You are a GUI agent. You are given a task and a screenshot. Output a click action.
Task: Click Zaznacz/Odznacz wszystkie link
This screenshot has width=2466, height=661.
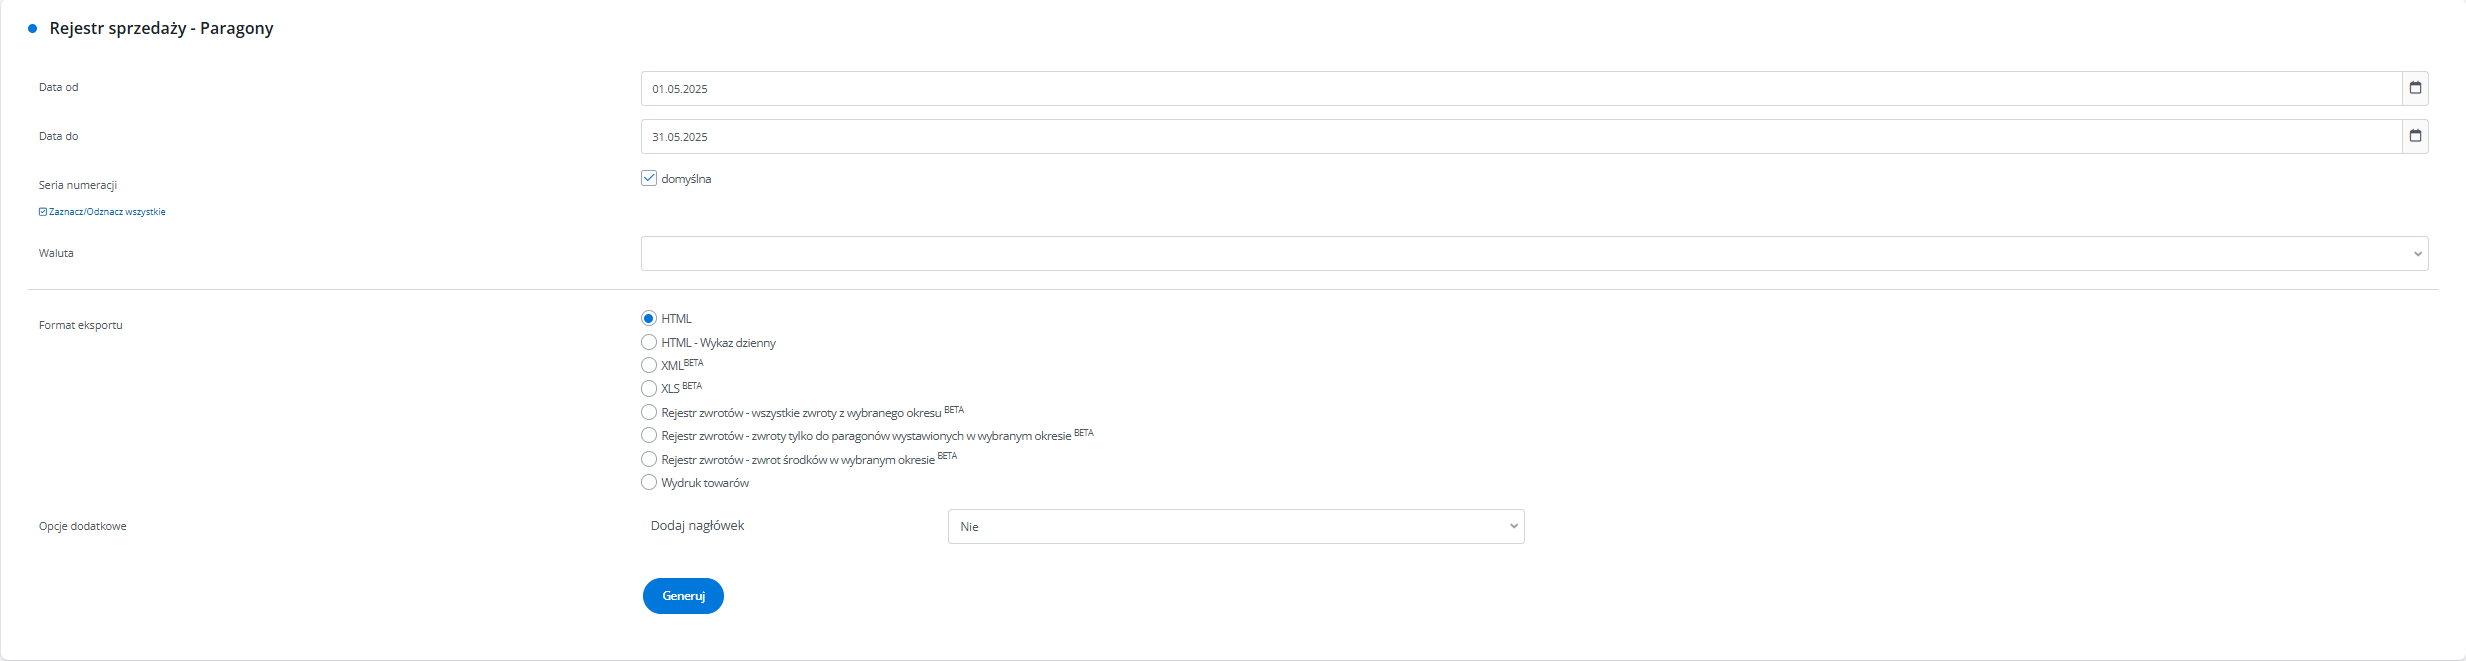click(x=107, y=212)
